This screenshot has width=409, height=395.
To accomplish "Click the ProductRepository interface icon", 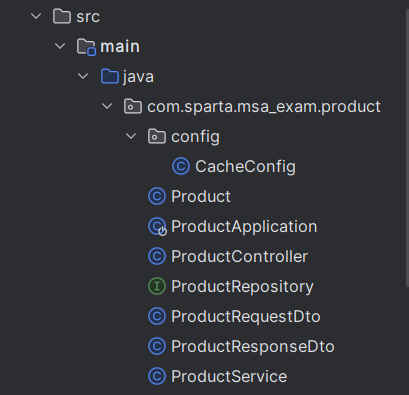I will (157, 286).
